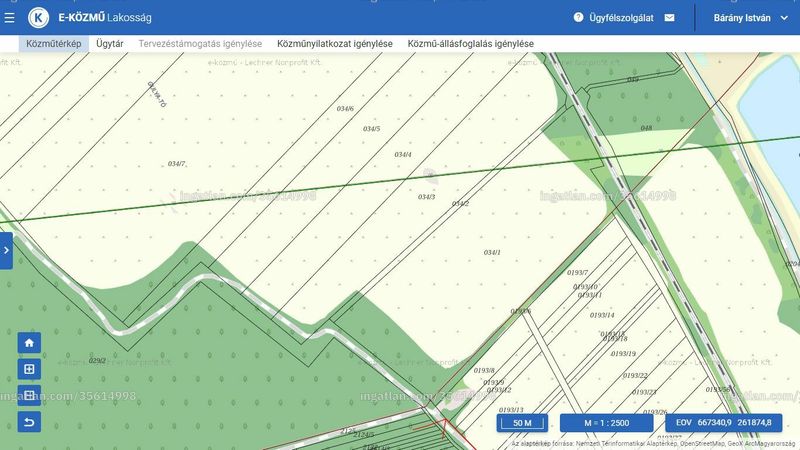Click parcel label 034/5

(x=371, y=129)
